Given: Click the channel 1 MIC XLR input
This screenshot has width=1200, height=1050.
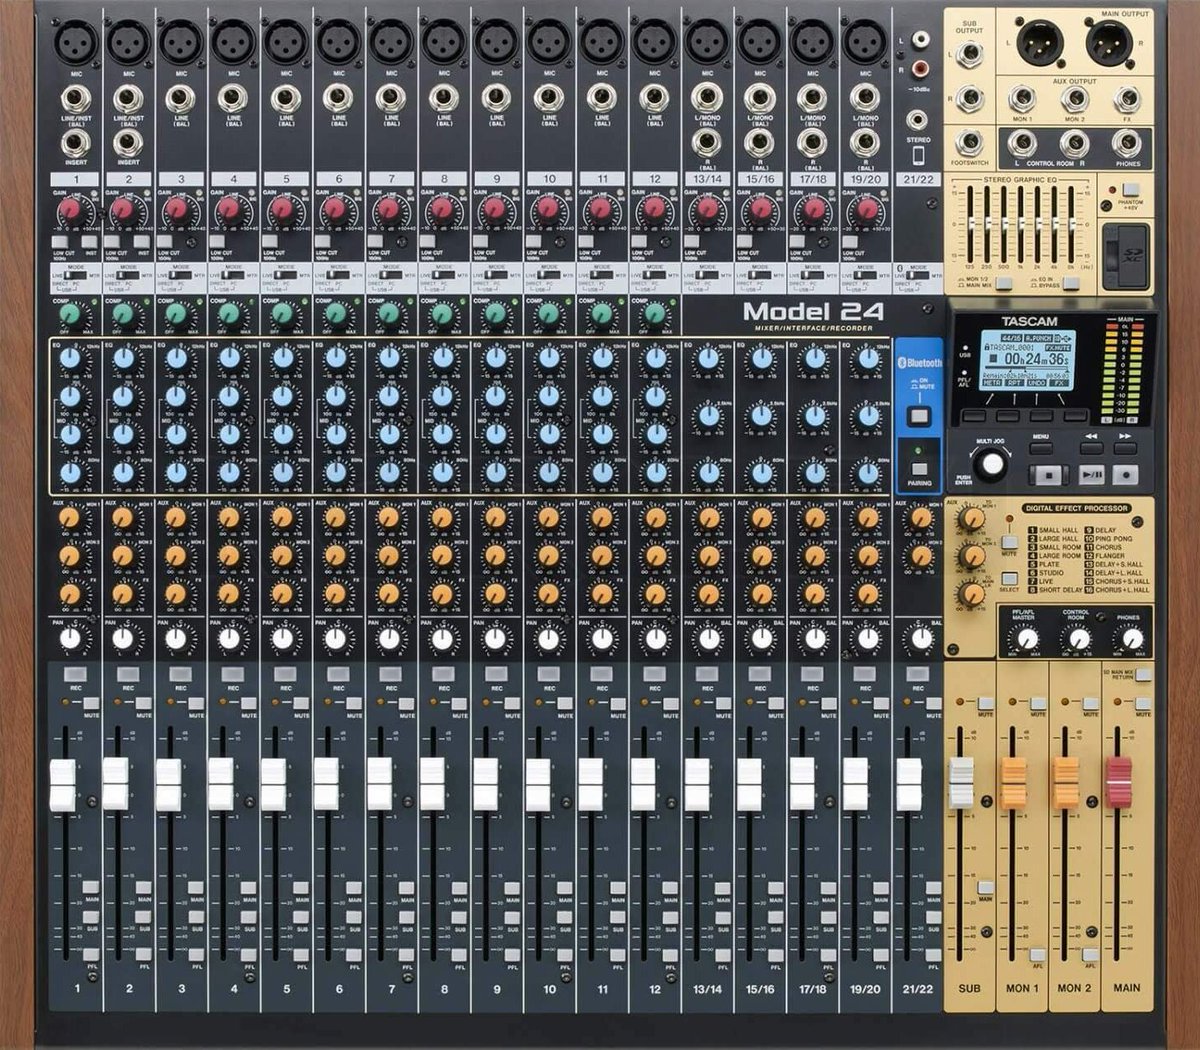Looking at the screenshot, I should [x=76, y=42].
